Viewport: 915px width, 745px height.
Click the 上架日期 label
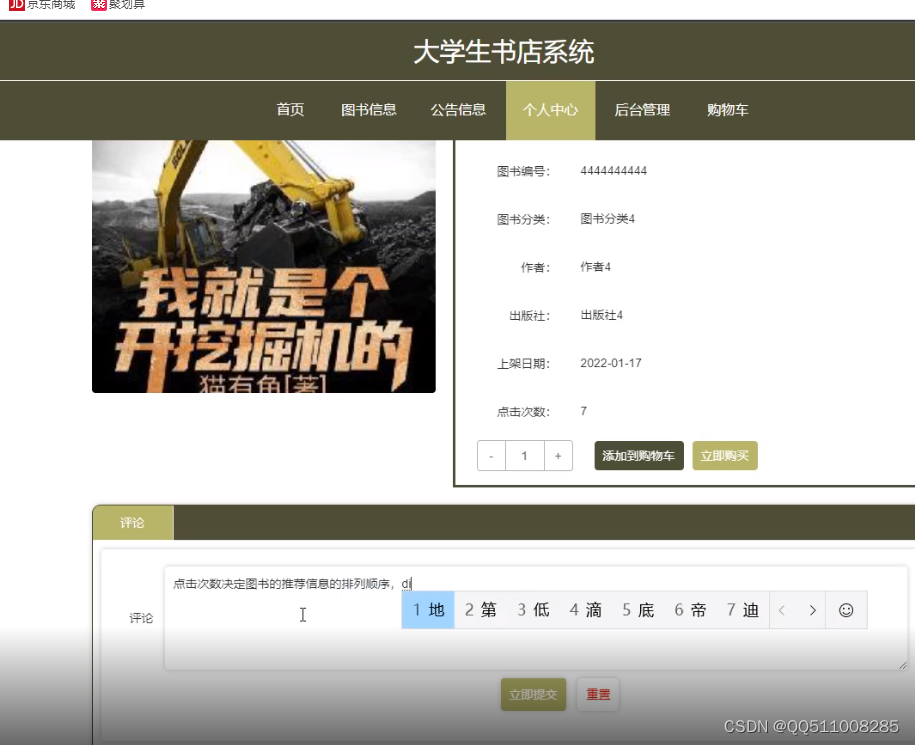click(523, 364)
